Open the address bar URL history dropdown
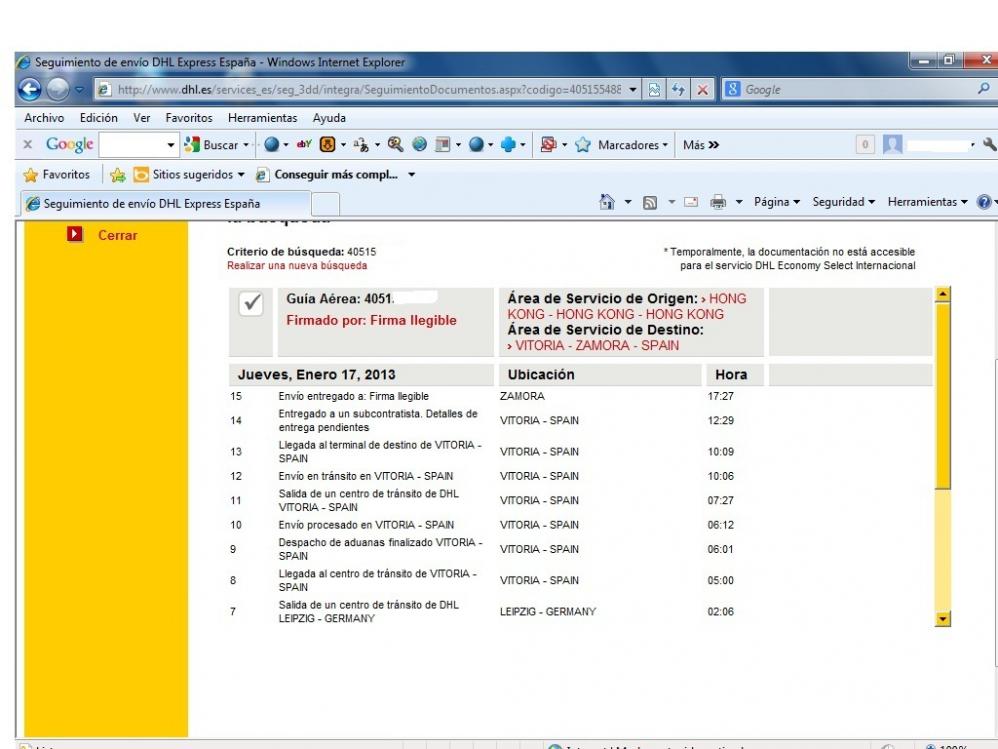The height and width of the screenshot is (749, 998). (633, 90)
